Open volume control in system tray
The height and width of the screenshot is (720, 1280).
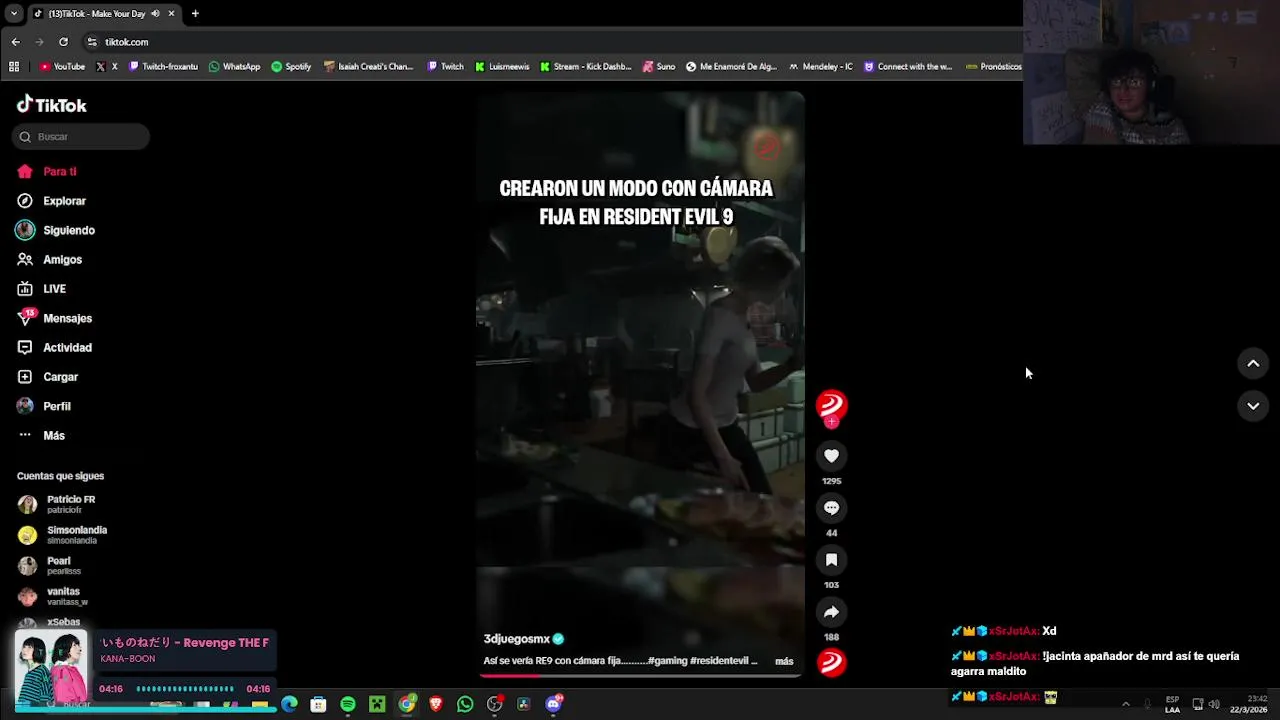tap(1214, 704)
